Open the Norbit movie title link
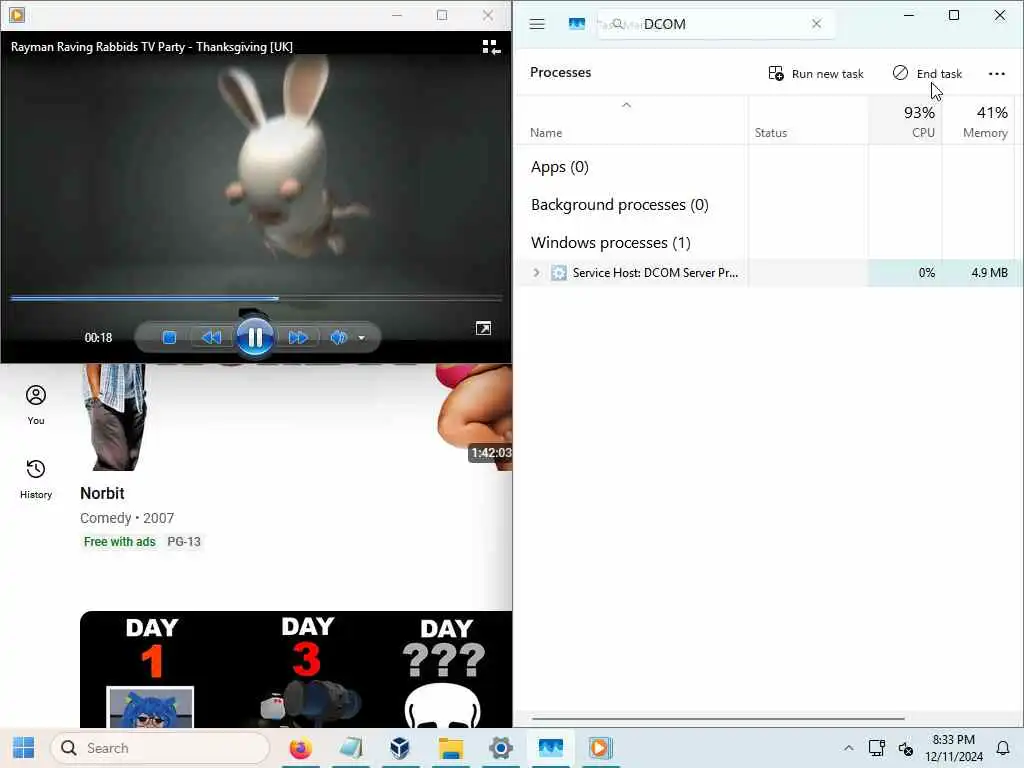Image resolution: width=1024 pixels, height=768 pixels. click(102, 493)
